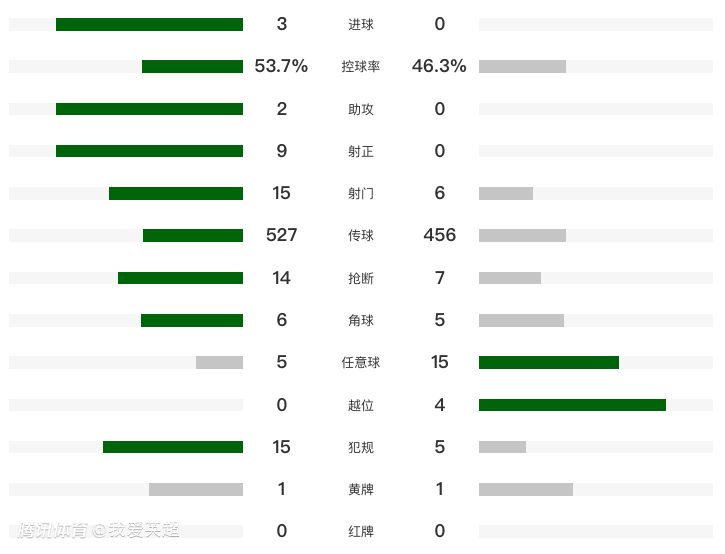Click the 腾讯体育 watermark text
Screen dimensions: 725x554
point(52,530)
